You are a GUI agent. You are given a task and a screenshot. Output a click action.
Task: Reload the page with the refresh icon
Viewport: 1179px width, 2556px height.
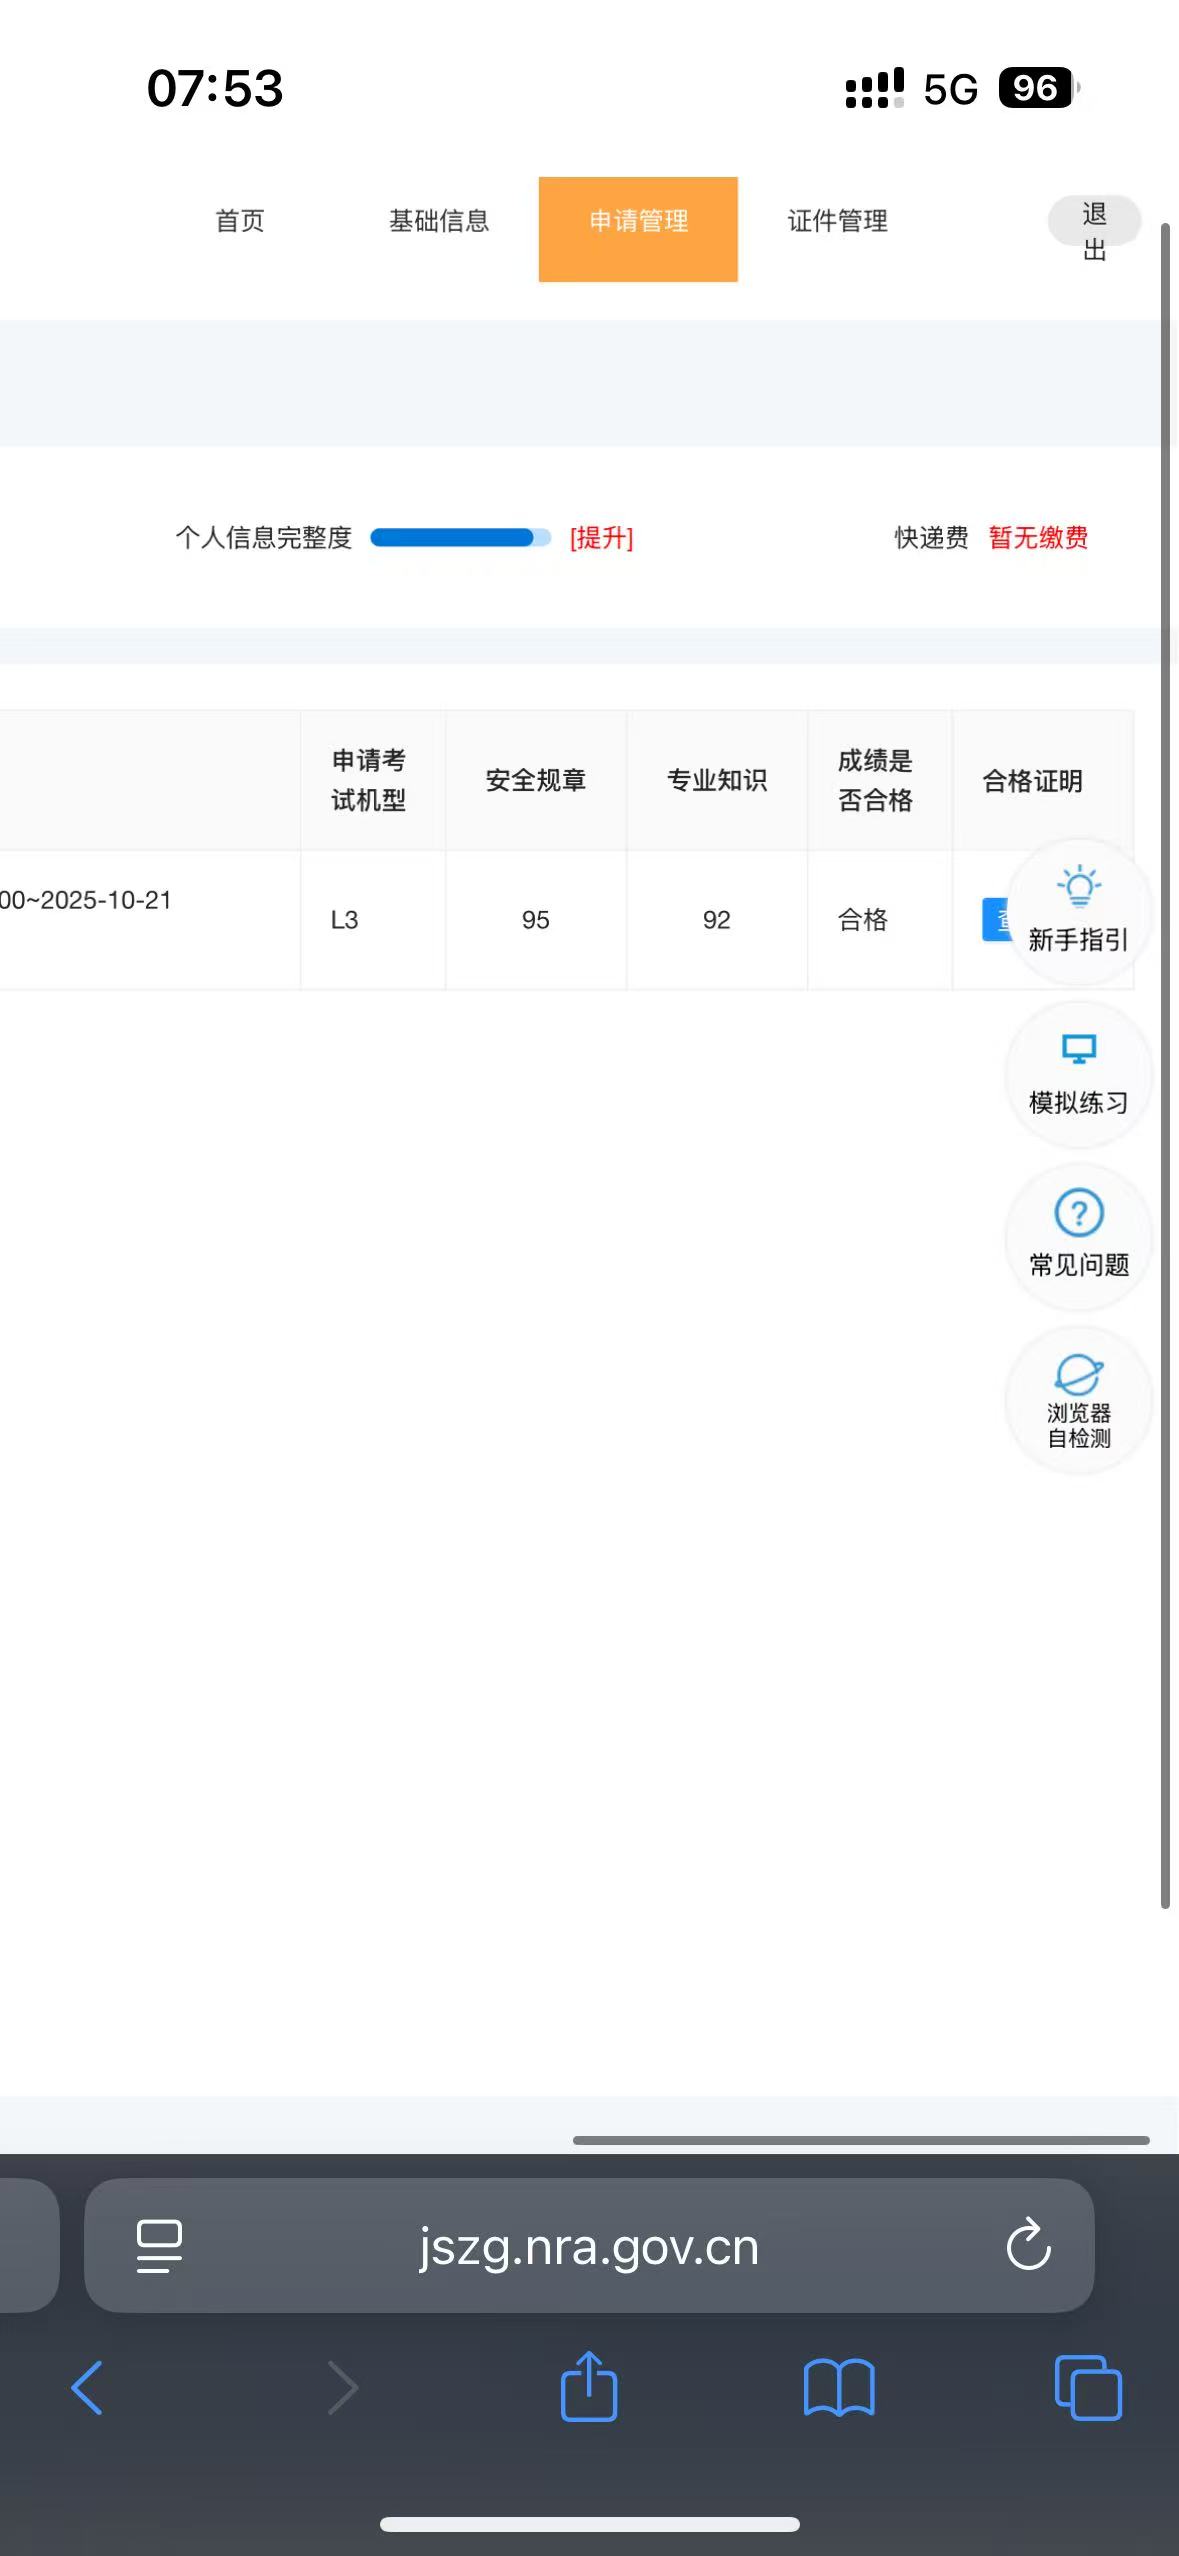1028,2246
